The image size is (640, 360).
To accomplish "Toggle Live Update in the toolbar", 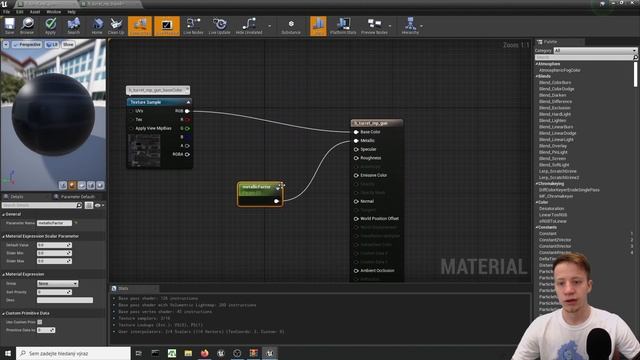I will (x=220, y=26).
